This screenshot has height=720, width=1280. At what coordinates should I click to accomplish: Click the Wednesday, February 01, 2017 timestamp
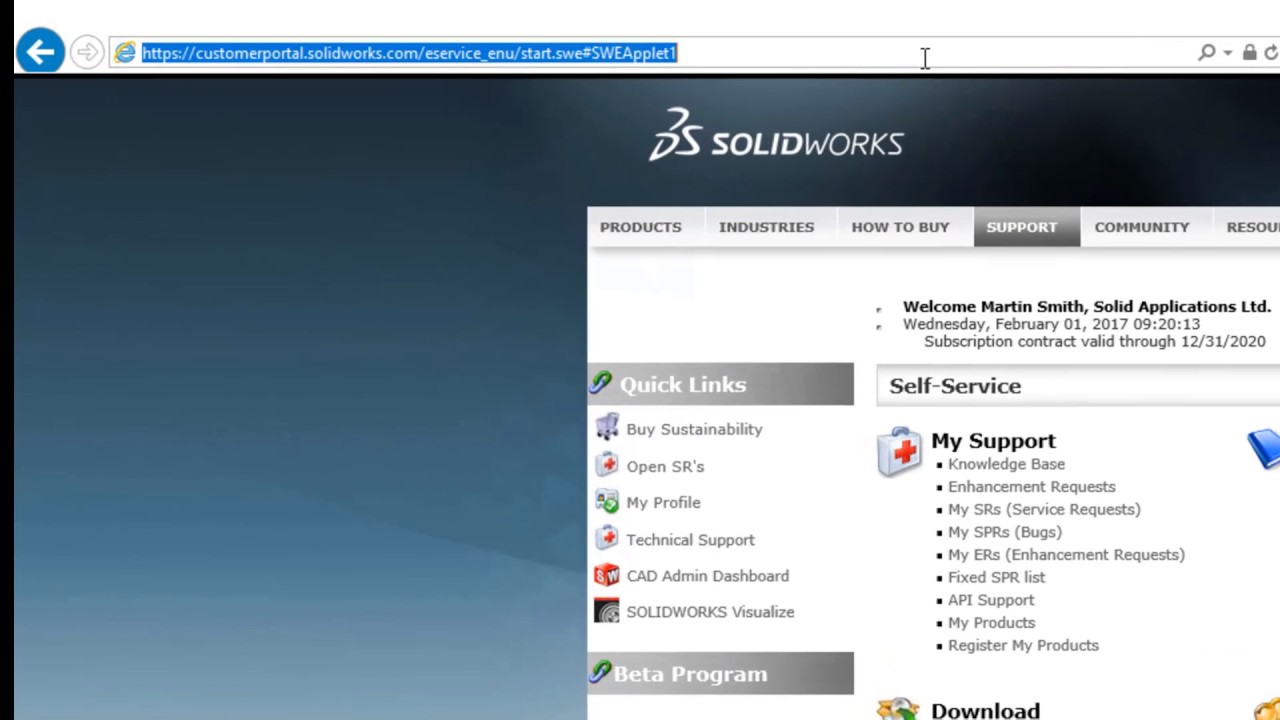coord(1051,324)
